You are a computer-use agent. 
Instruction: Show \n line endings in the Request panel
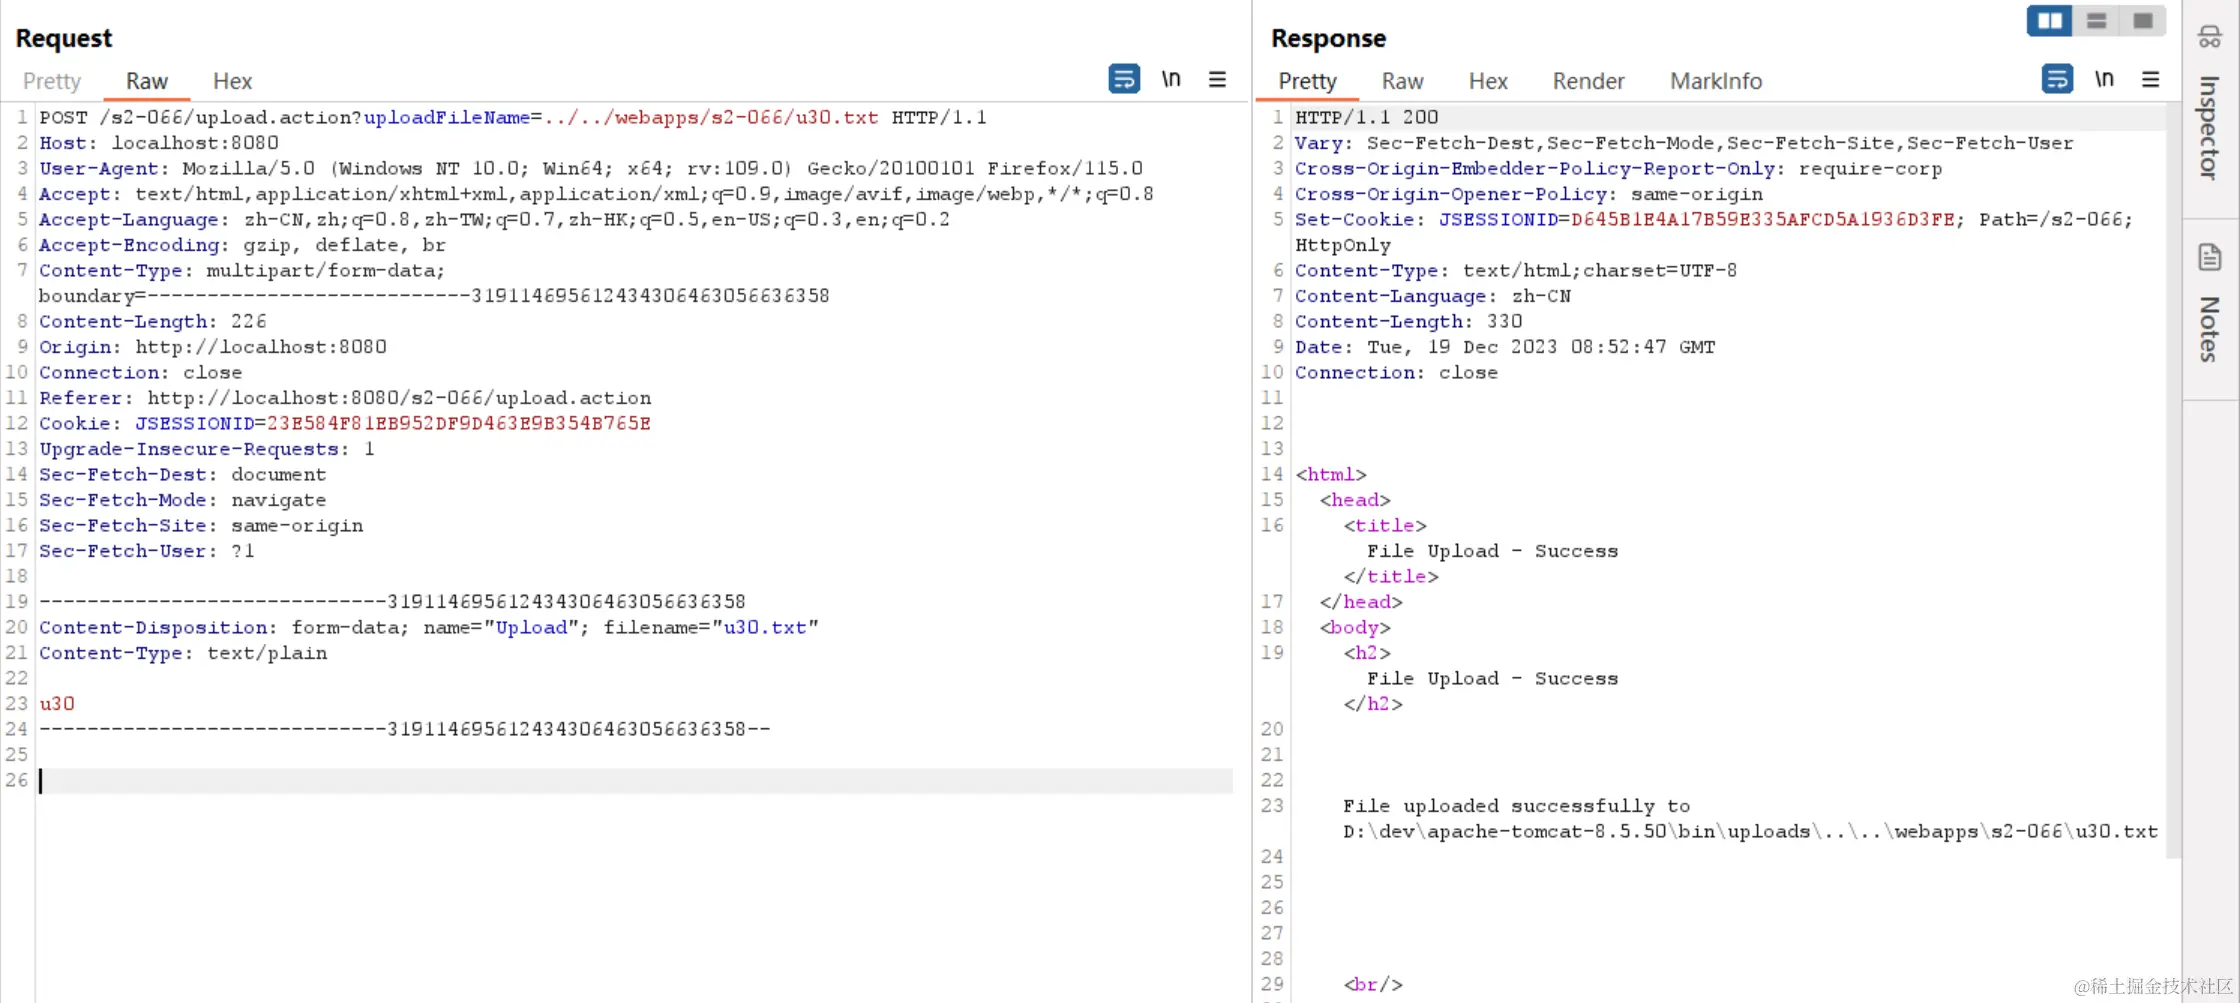(1171, 79)
